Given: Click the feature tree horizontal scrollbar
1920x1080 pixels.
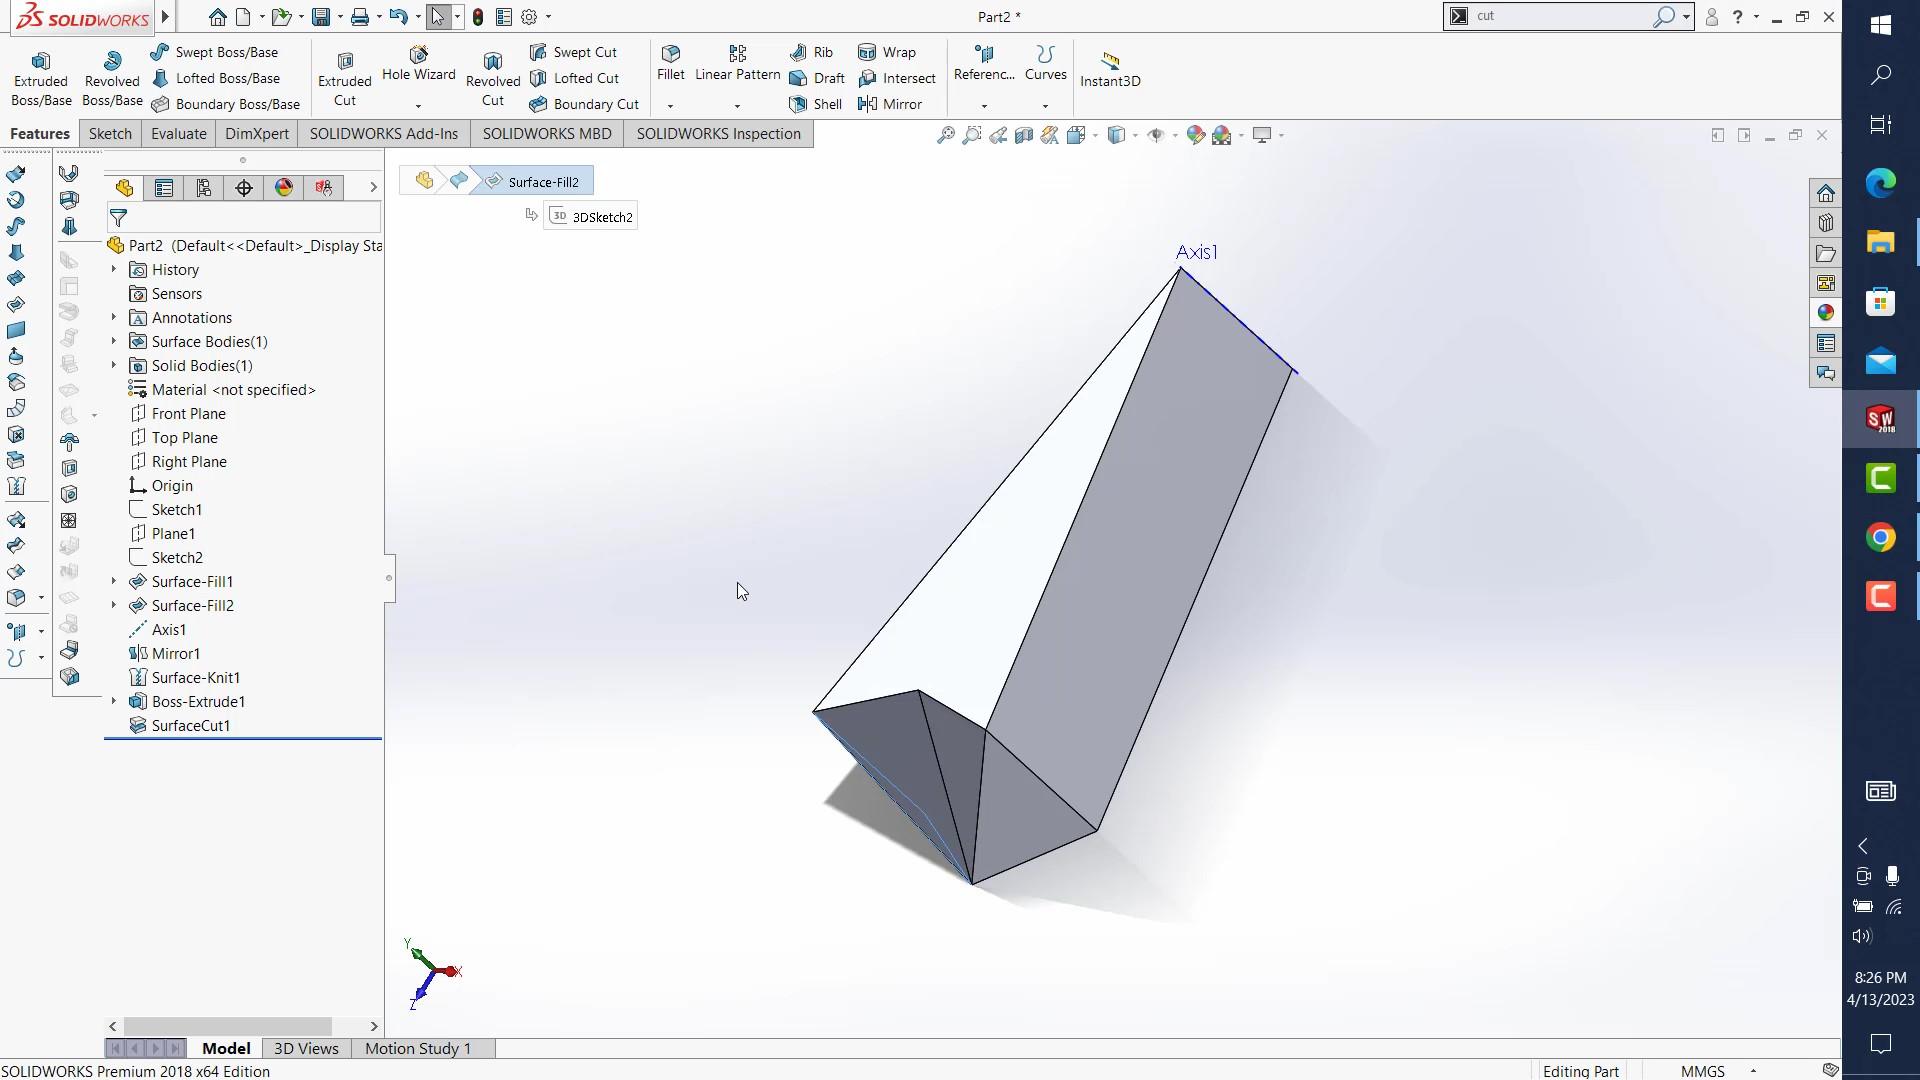Looking at the screenshot, I should tap(228, 1026).
